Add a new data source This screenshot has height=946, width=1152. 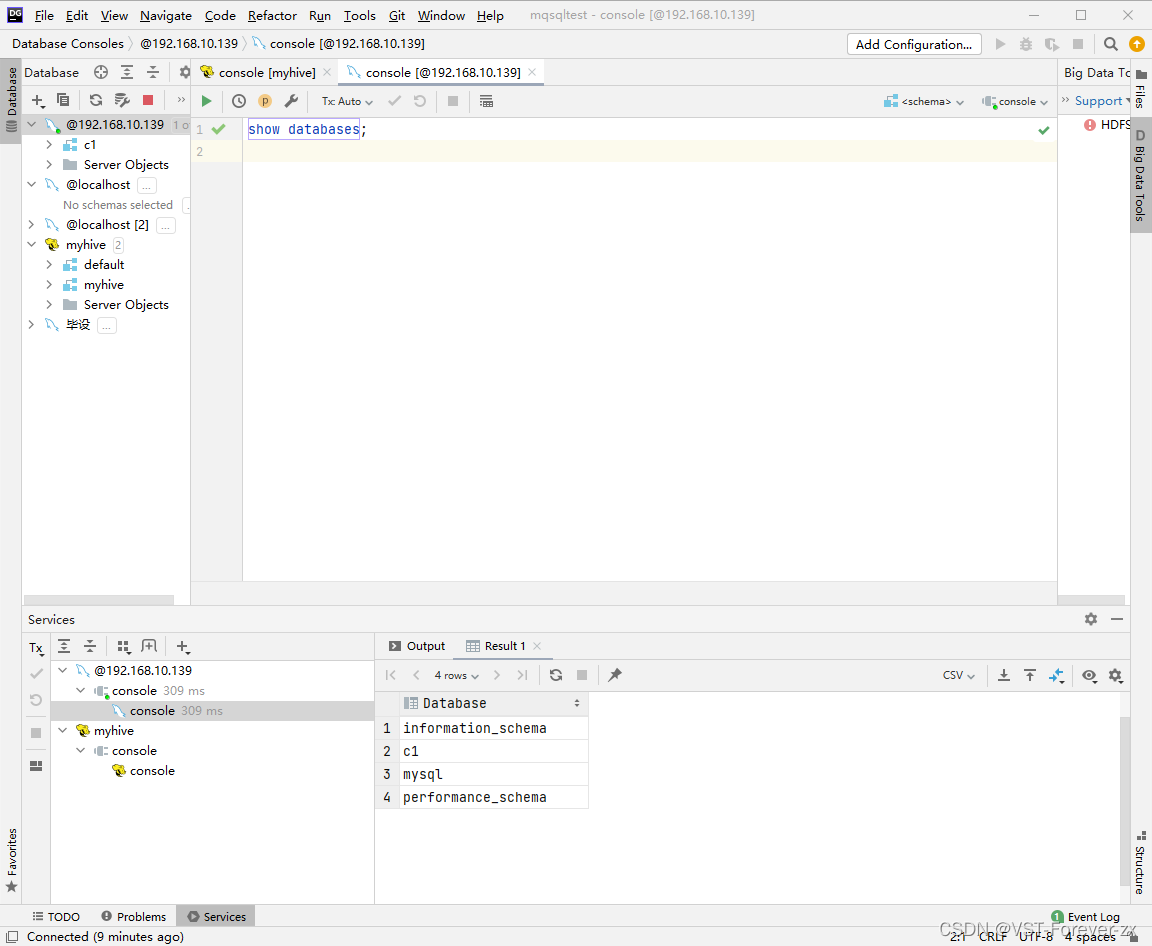tap(37, 100)
